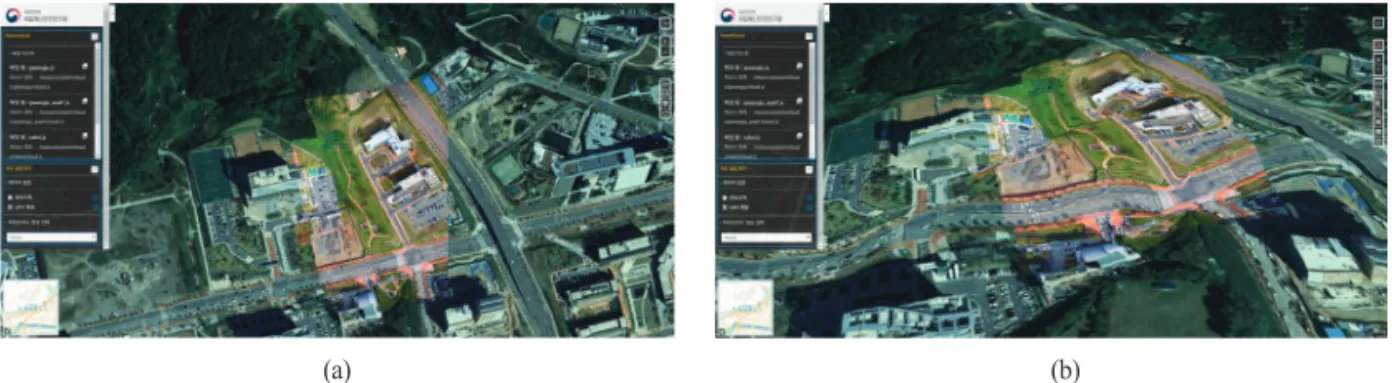Click the first file entry's icon in screenshot (a)
The height and width of the screenshot is (383, 1392).
click(x=85, y=67)
